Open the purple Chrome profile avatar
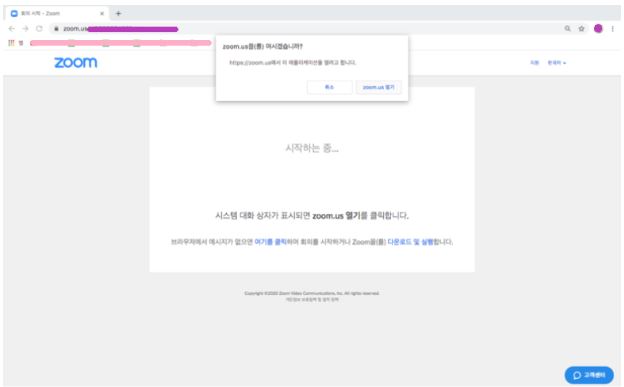Screen dimensions: 624x387 tap(598, 29)
